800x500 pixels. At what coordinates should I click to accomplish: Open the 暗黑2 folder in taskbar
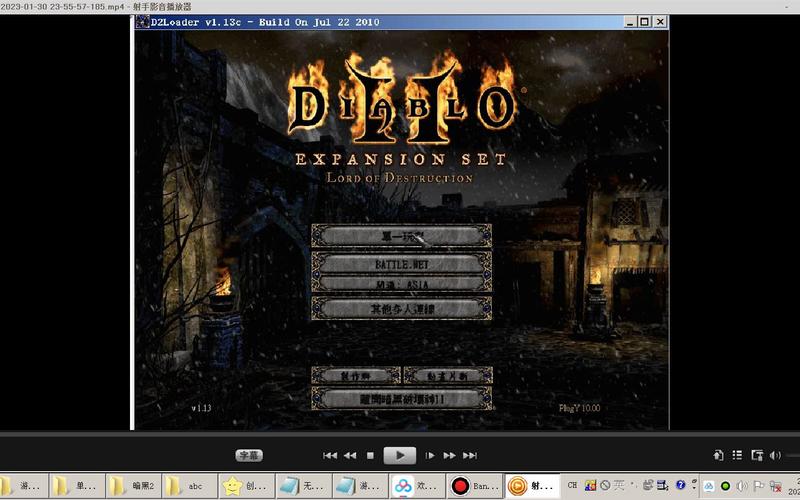pos(134,486)
